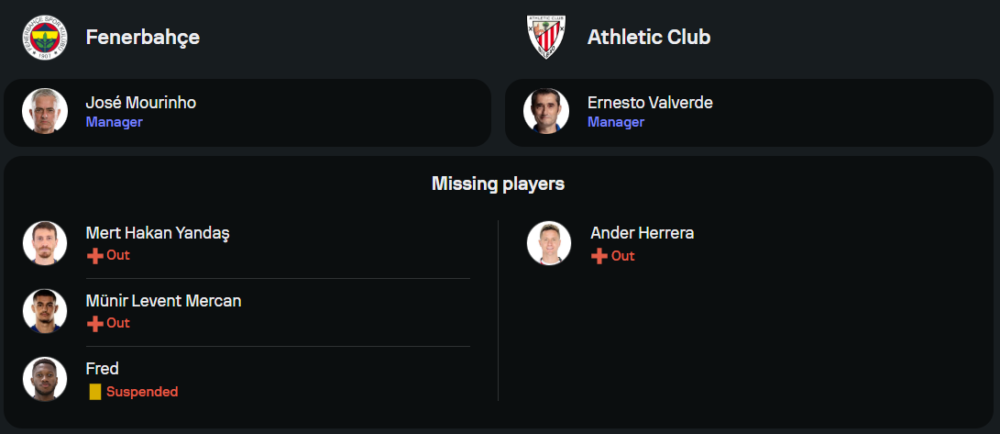Click the red injury cross beside Ander Herrera
Viewport: 1000px width, 434px height.
tap(599, 256)
